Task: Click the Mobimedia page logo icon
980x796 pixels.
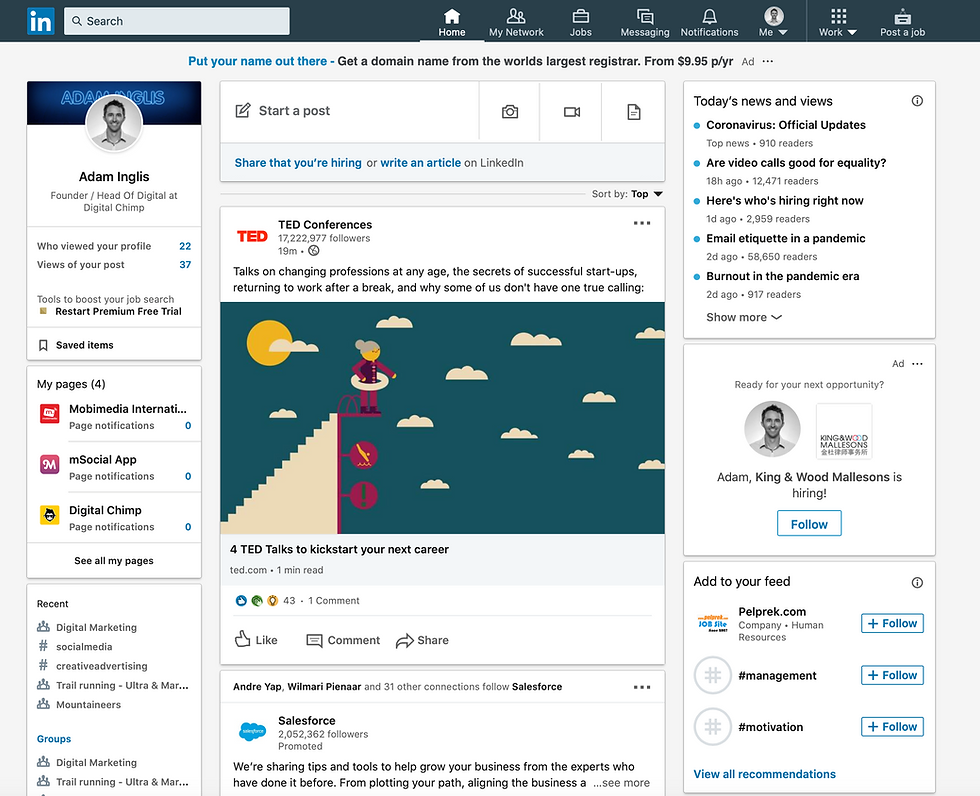Action: 50,414
